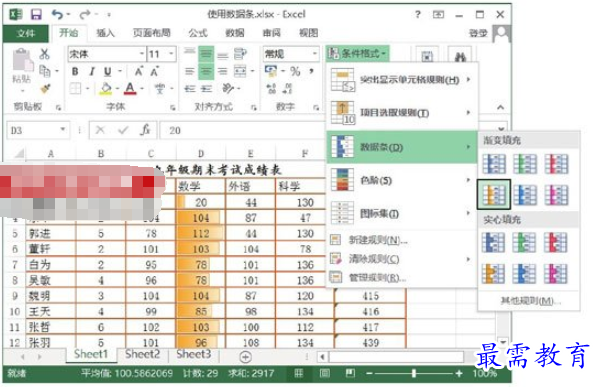Click the Undo arrow icon
This screenshot has width=598, height=387.
57,14
